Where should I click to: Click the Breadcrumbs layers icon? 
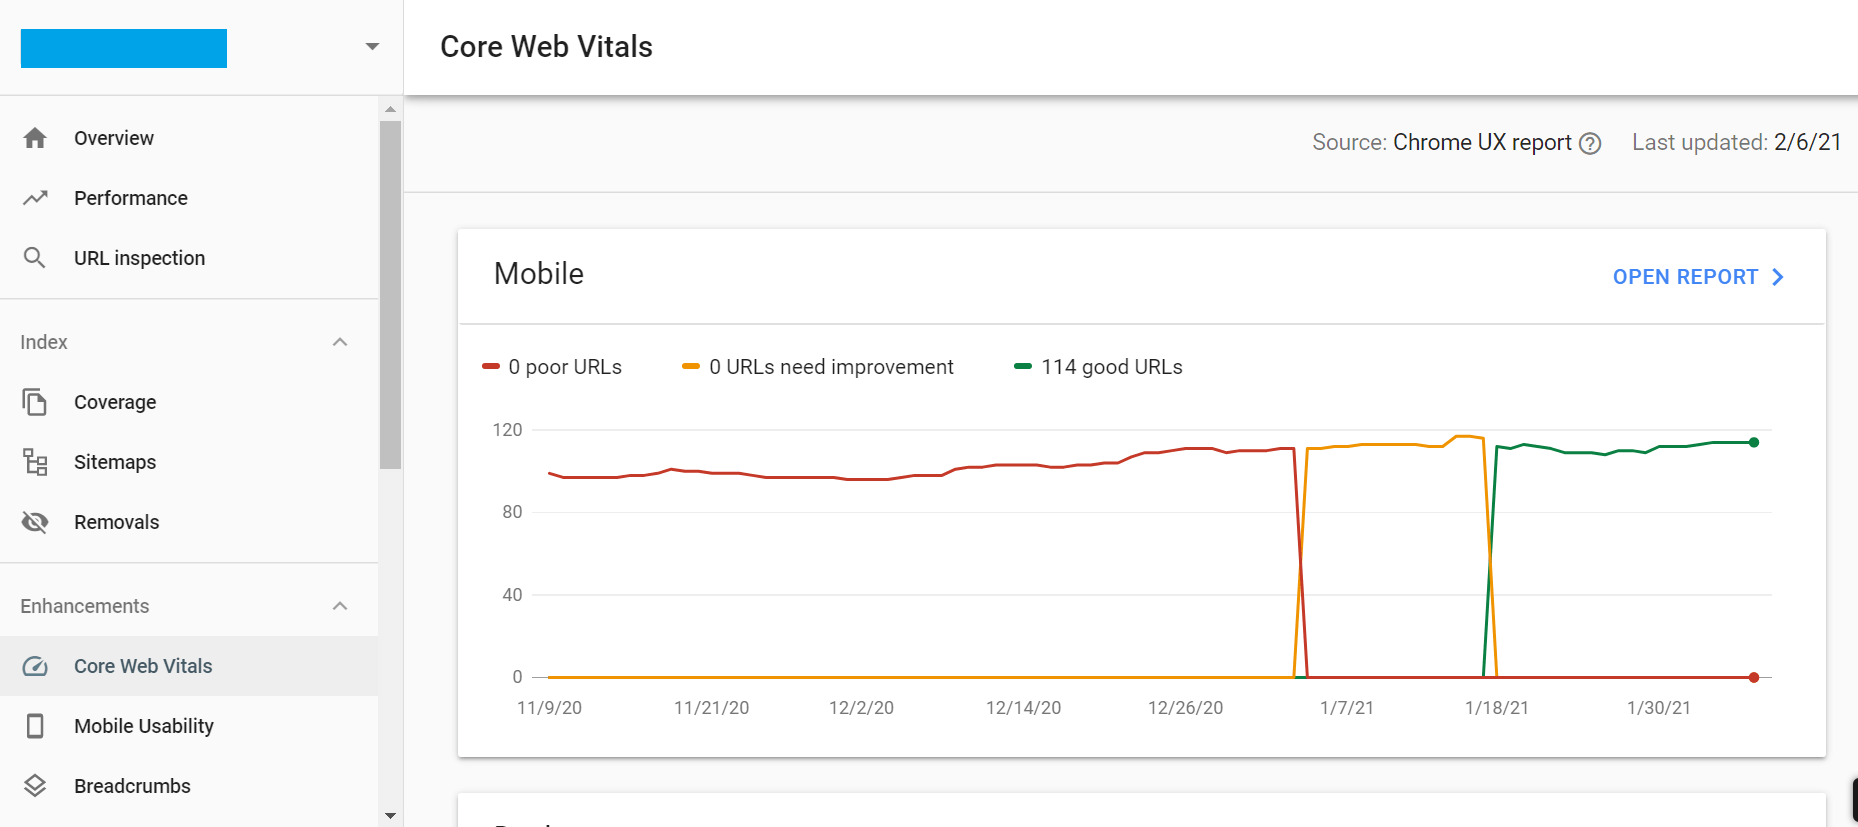[35, 786]
